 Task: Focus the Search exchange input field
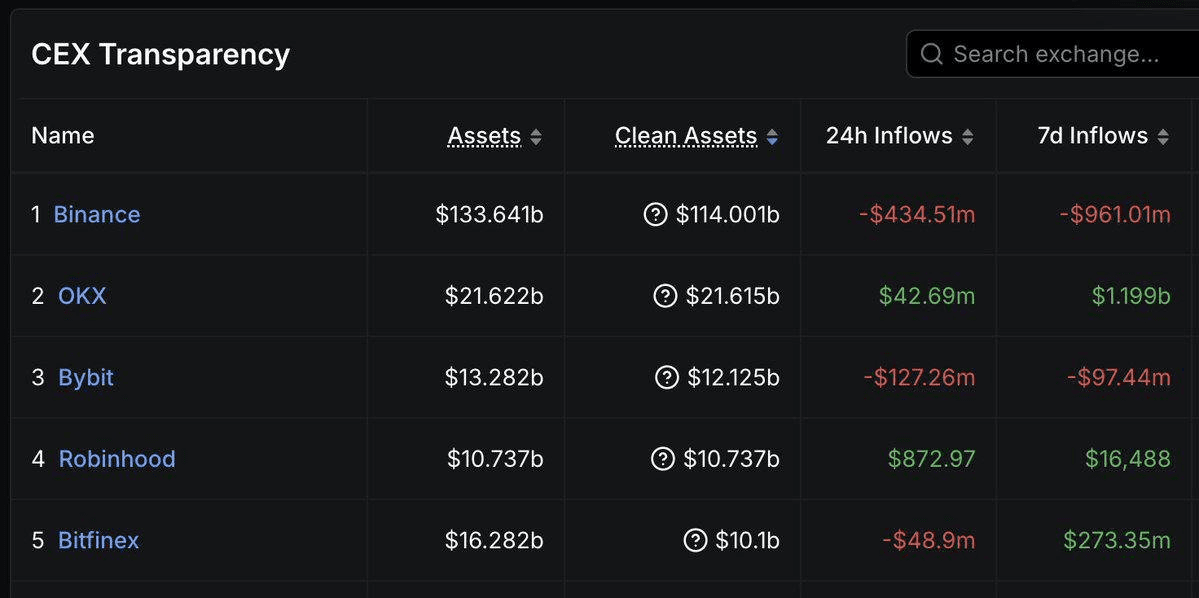coord(1053,54)
